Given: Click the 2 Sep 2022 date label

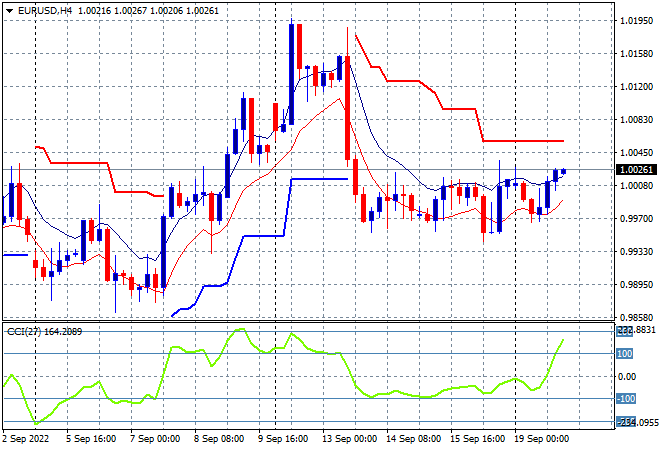Looking at the screenshot, I should pyautogui.click(x=26, y=439).
